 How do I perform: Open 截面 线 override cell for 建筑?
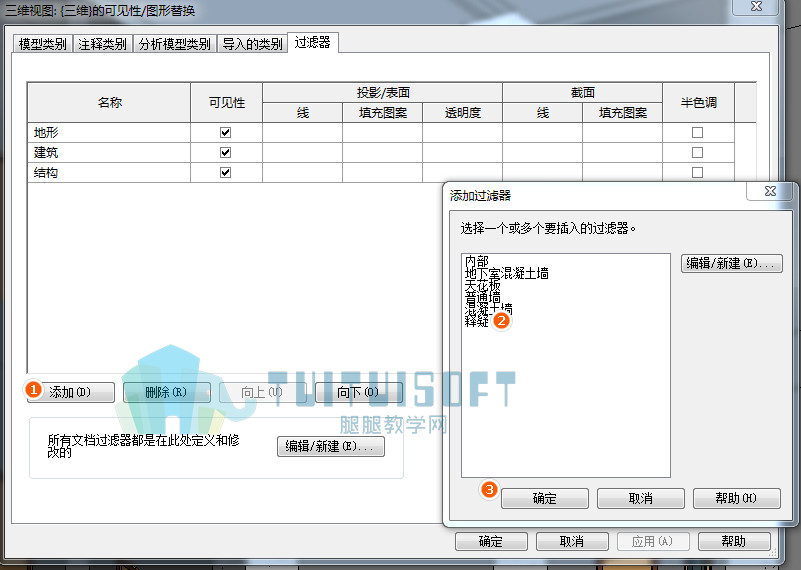pyautogui.click(x=543, y=153)
